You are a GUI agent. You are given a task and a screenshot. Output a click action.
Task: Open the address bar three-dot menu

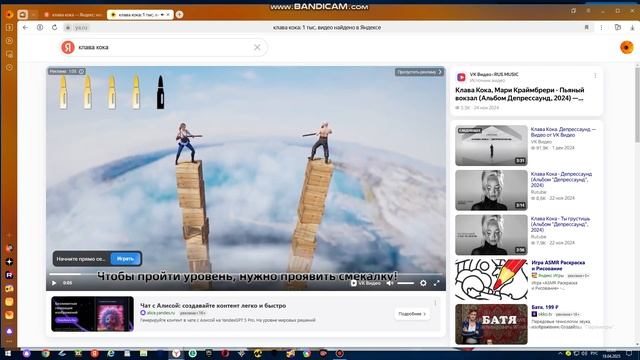coord(601,27)
